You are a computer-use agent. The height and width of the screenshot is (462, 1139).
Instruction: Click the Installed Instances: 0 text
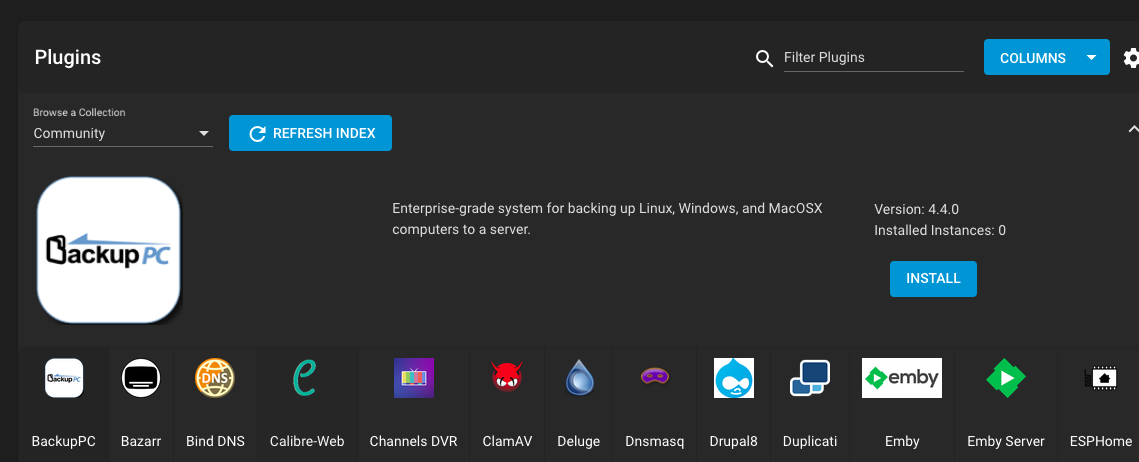pyautogui.click(x=940, y=231)
